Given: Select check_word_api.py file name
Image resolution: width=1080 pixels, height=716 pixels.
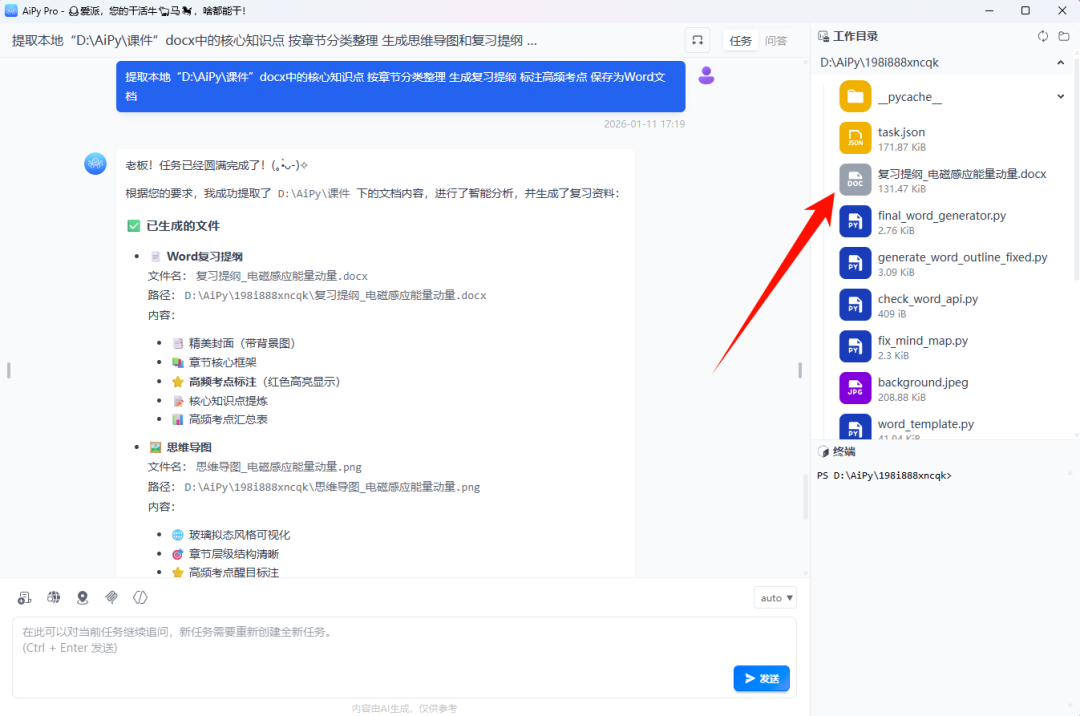Looking at the screenshot, I should click(928, 299).
